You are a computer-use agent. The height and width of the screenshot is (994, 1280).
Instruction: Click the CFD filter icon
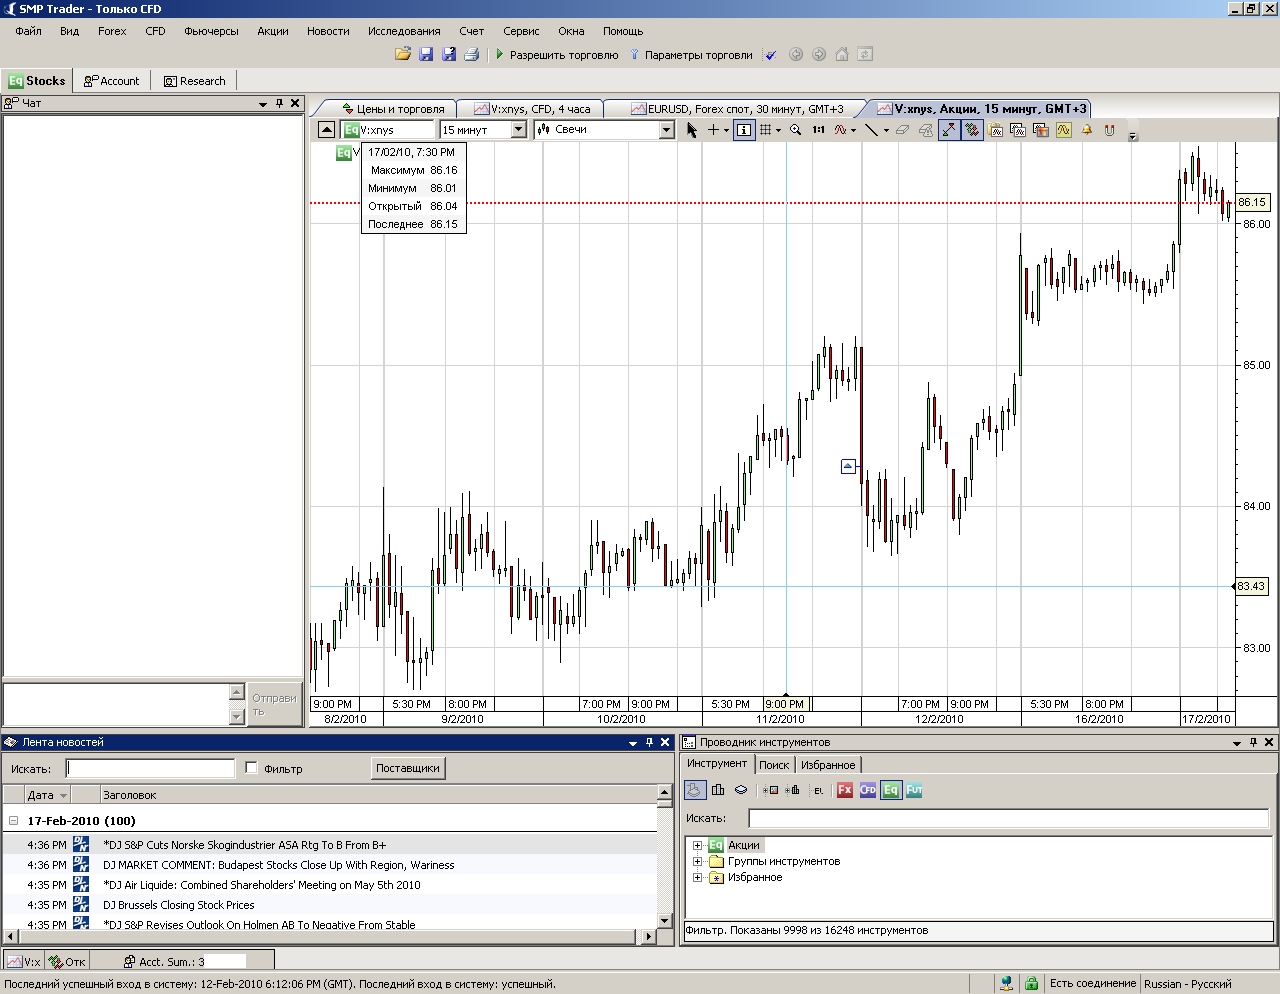tap(867, 790)
